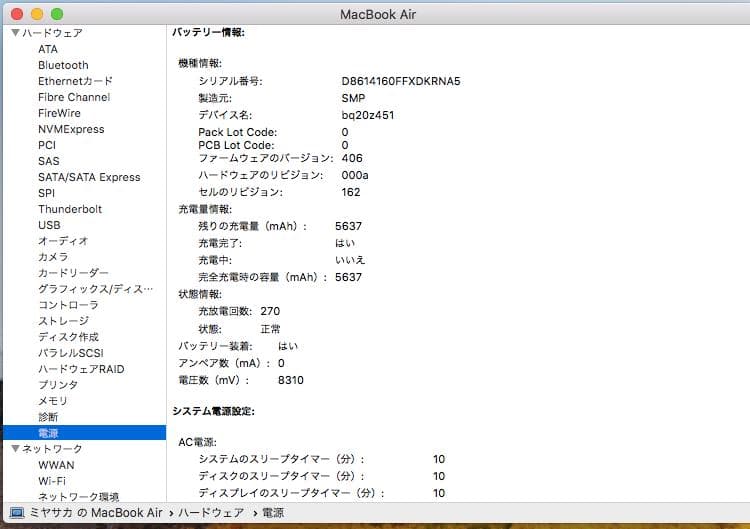Click the ネットワーク group label
This screenshot has width=750, height=529.
coord(53,449)
